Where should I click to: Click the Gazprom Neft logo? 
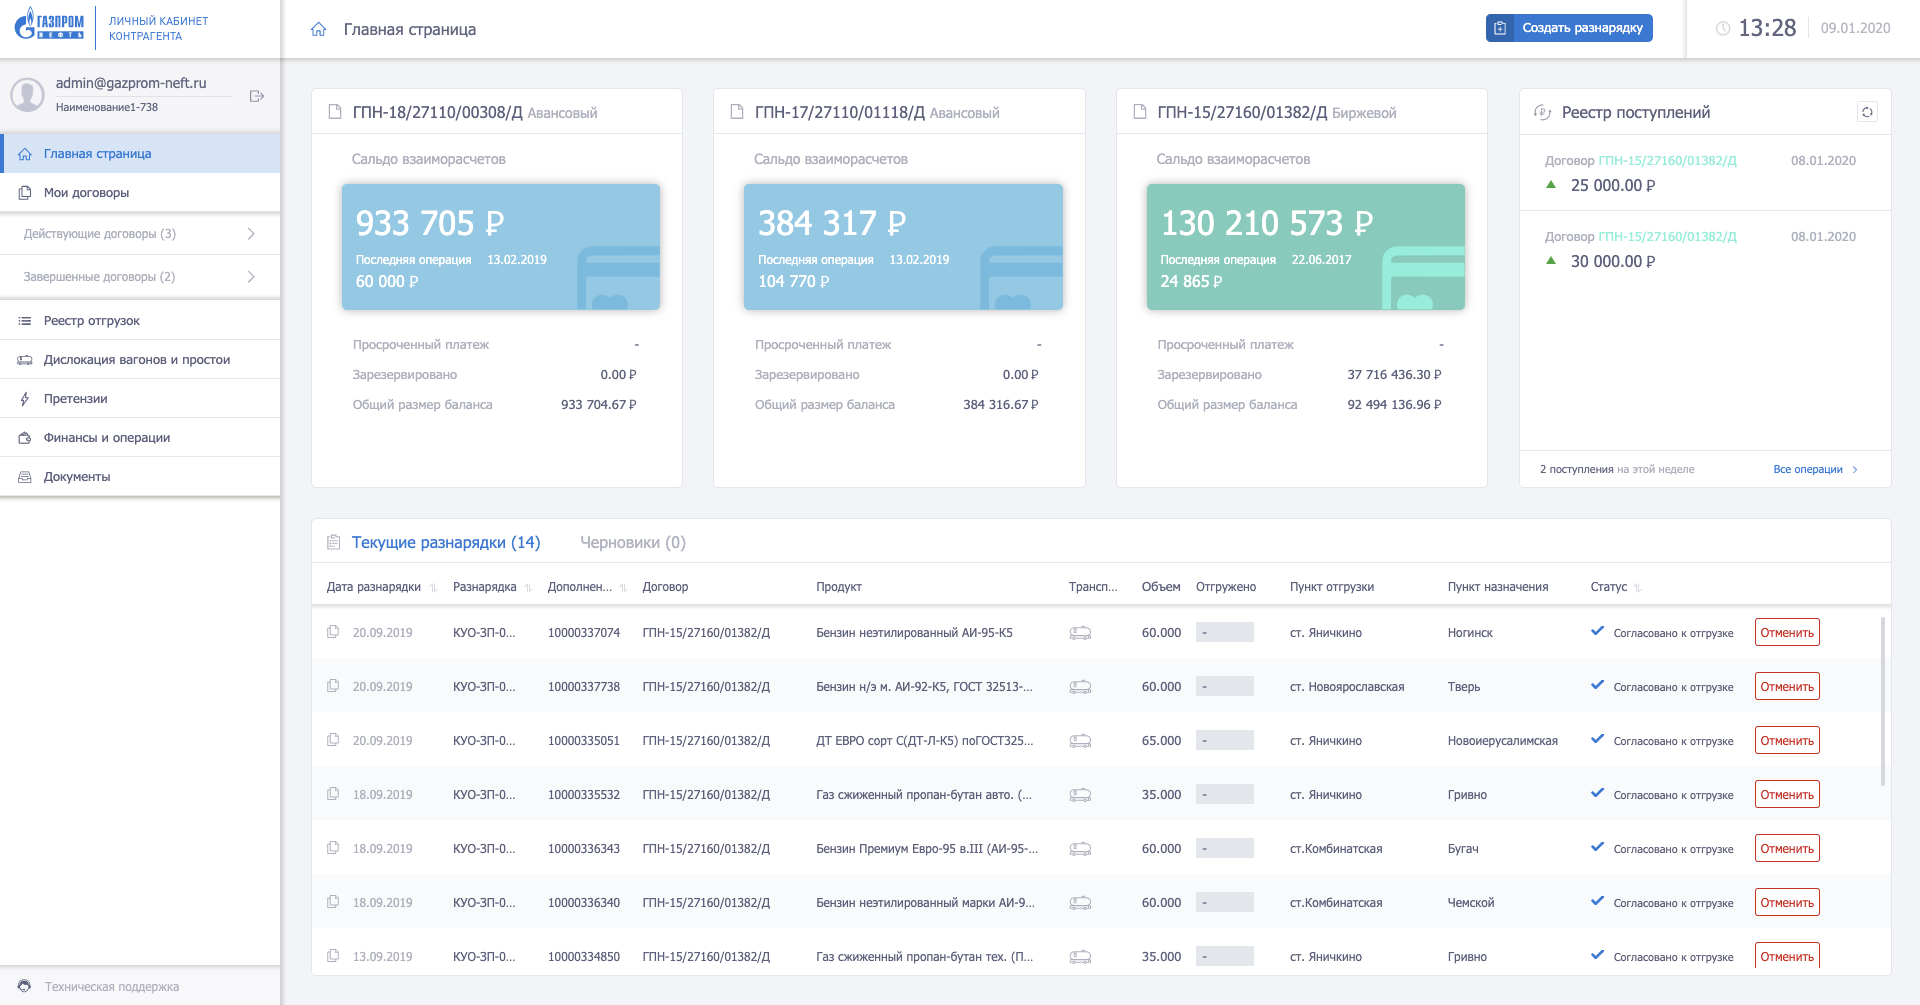coord(49,25)
